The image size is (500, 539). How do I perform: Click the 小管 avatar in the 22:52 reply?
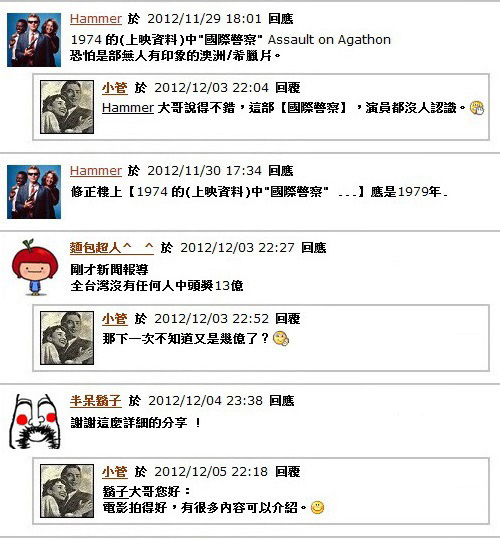[67, 338]
